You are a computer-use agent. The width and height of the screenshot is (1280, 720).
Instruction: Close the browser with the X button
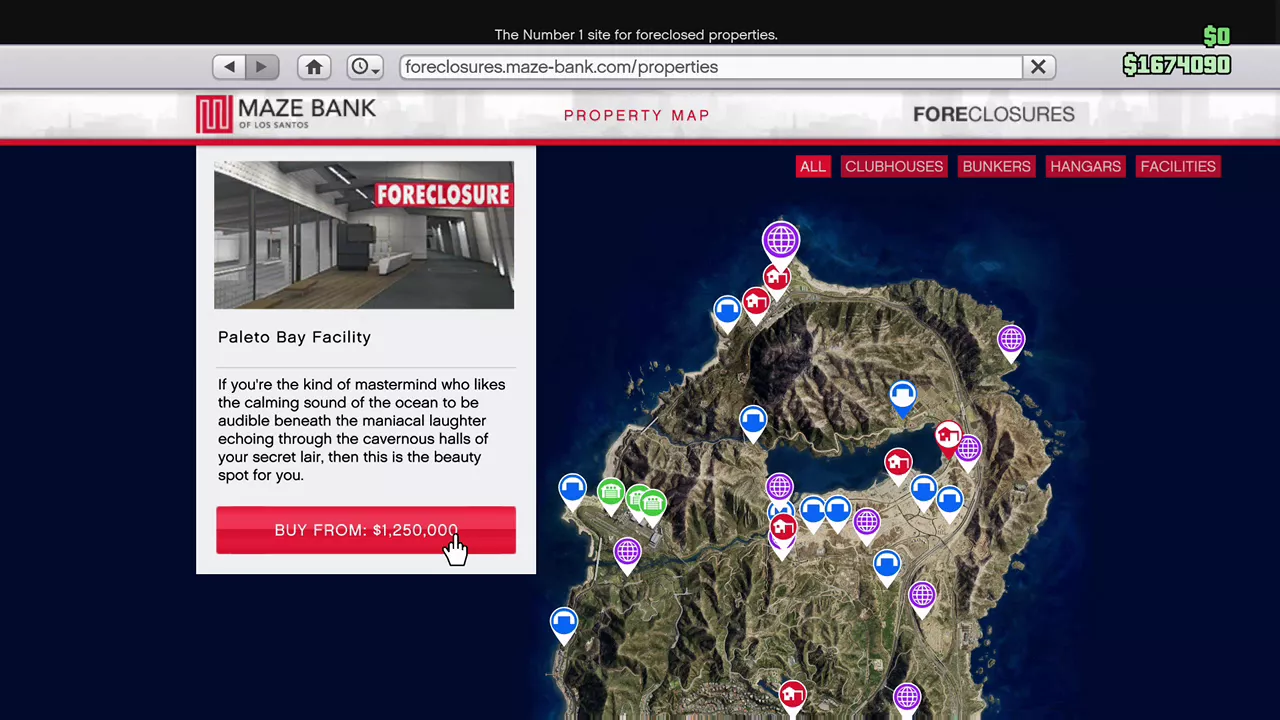pyautogui.click(x=1038, y=67)
